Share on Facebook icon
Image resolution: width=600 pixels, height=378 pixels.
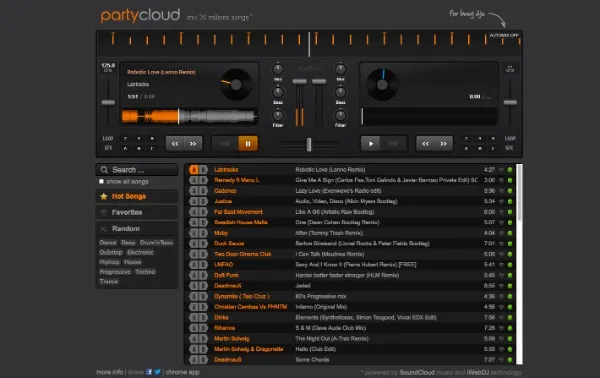149,372
